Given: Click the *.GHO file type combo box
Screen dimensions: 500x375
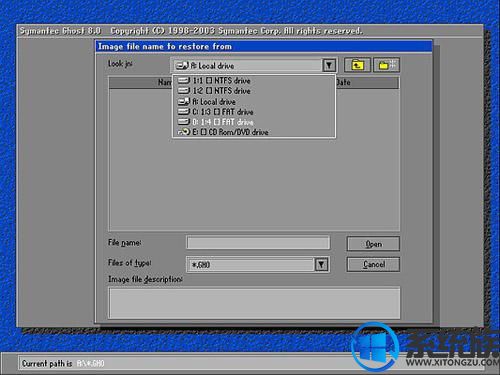Looking at the screenshot, I should (258, 265).
